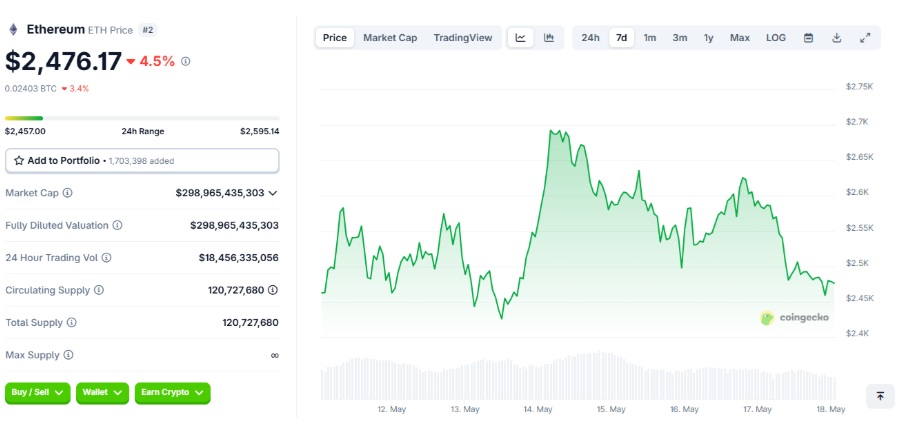
Task: Open the Buy / Sell dropdown
Action: coord(38,393)
